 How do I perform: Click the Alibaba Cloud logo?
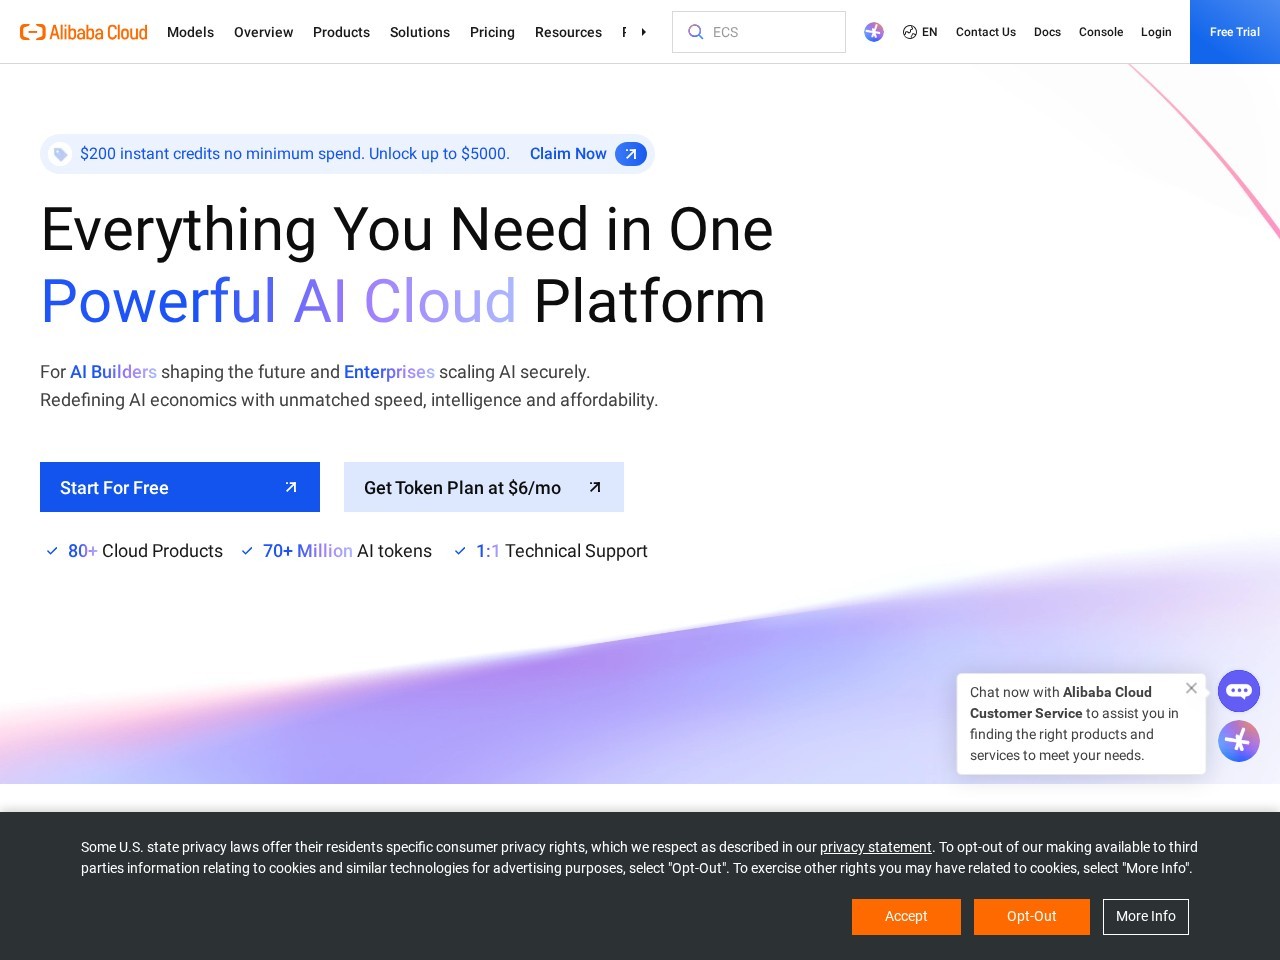[x=84, y=32]
